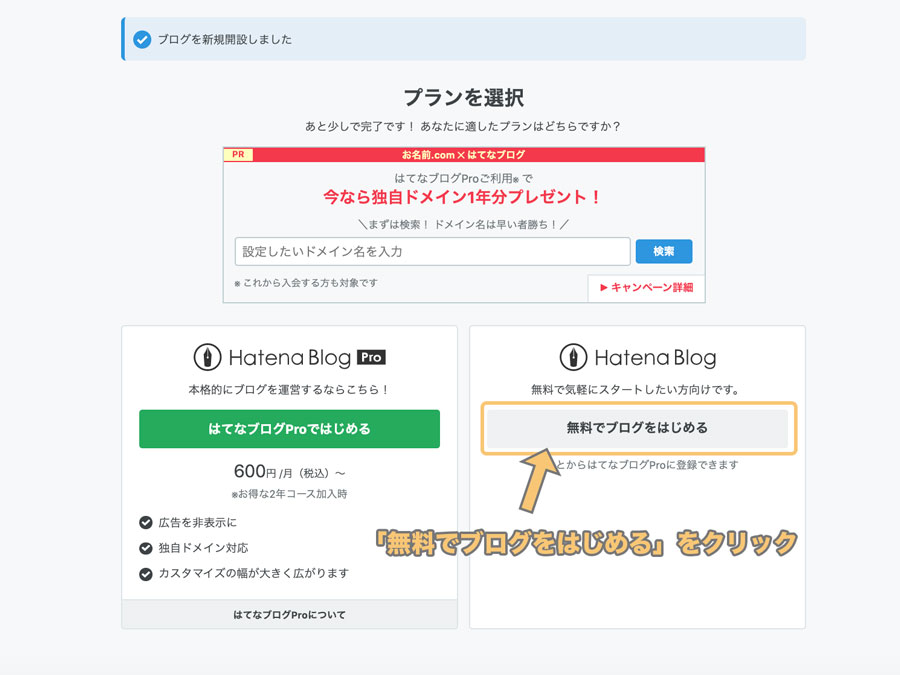The height and width of the screenshot is (675, 900).
Task: Click the check icon beside 独自ドメイン対応
Action: [x=146, y=548]
